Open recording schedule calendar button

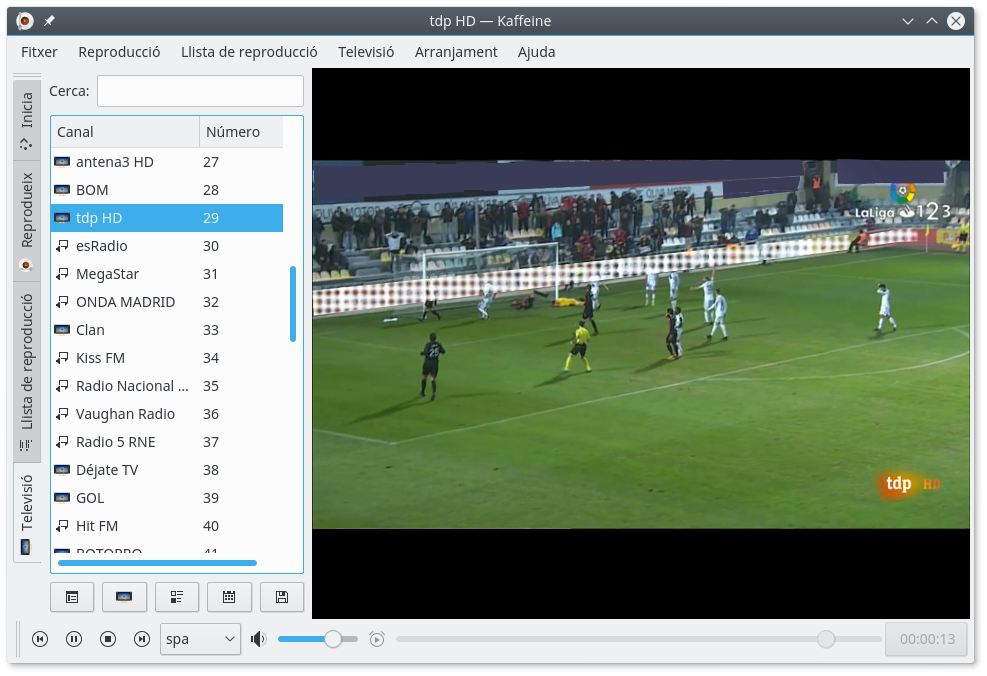(x=229, y=597)
